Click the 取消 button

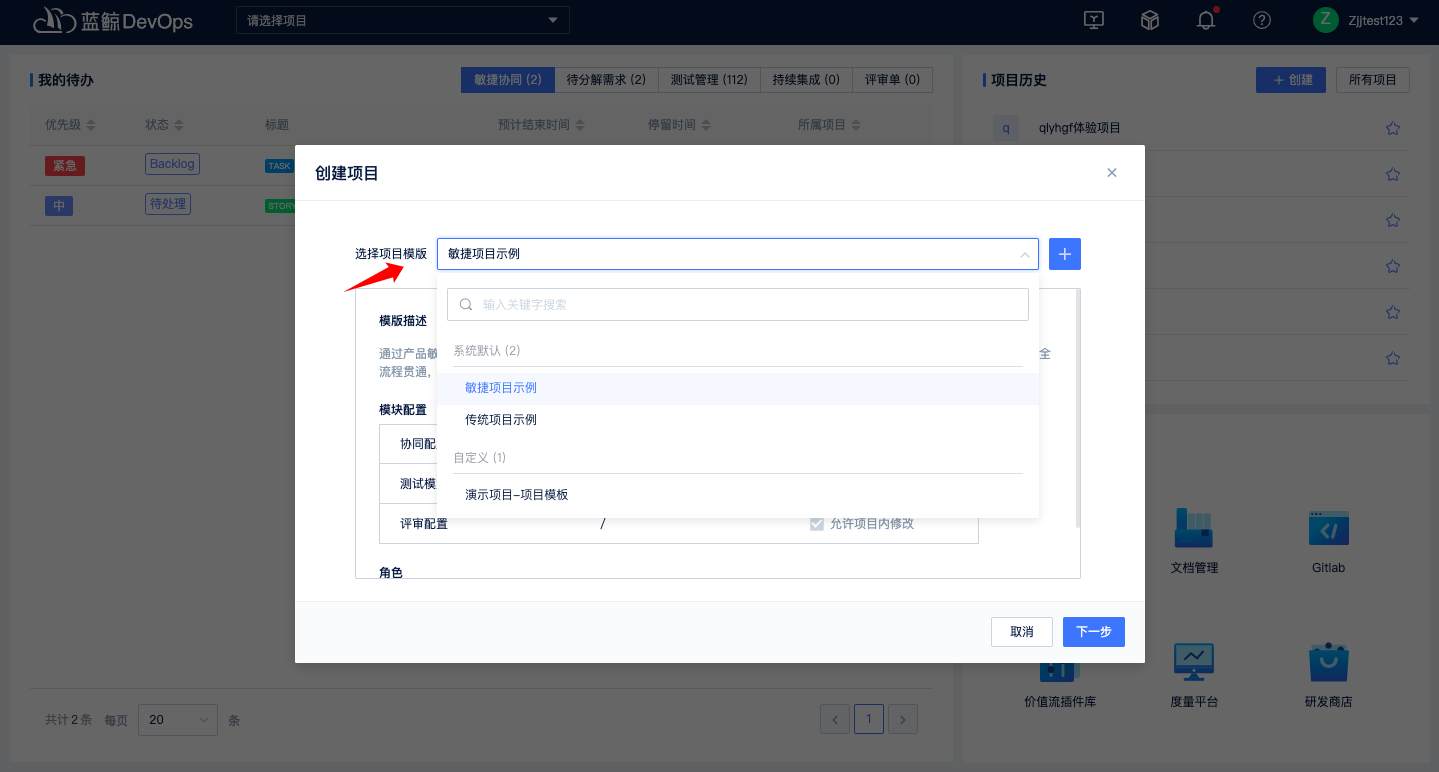(x=1022, y=632)
